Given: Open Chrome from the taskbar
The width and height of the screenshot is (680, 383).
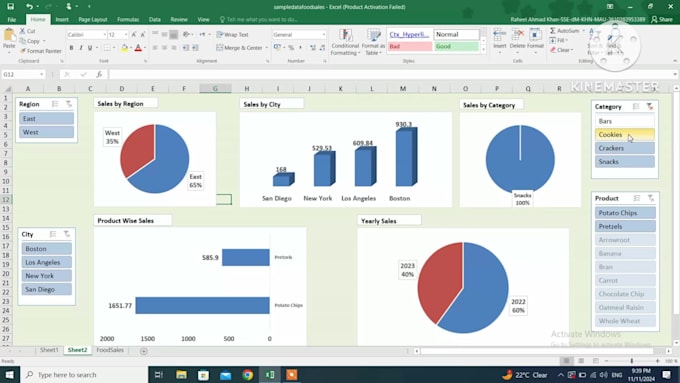Looking at the screenshot, I should (248, 375).
